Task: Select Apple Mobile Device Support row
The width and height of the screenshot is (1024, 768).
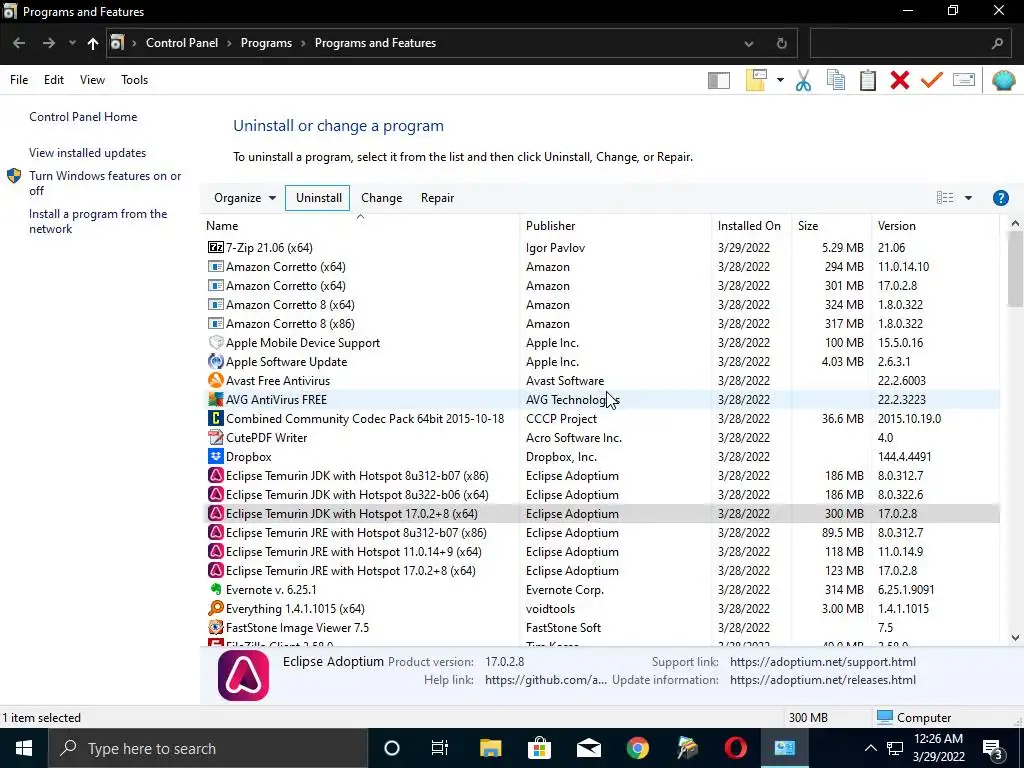Action: click(x=601, y=343)
